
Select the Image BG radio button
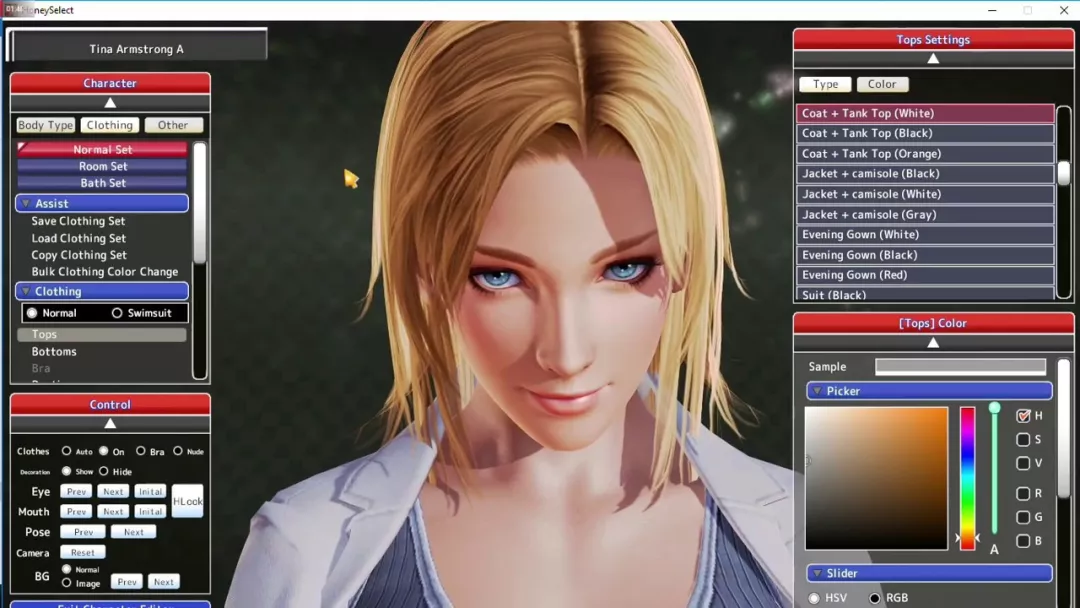point(67,583)
